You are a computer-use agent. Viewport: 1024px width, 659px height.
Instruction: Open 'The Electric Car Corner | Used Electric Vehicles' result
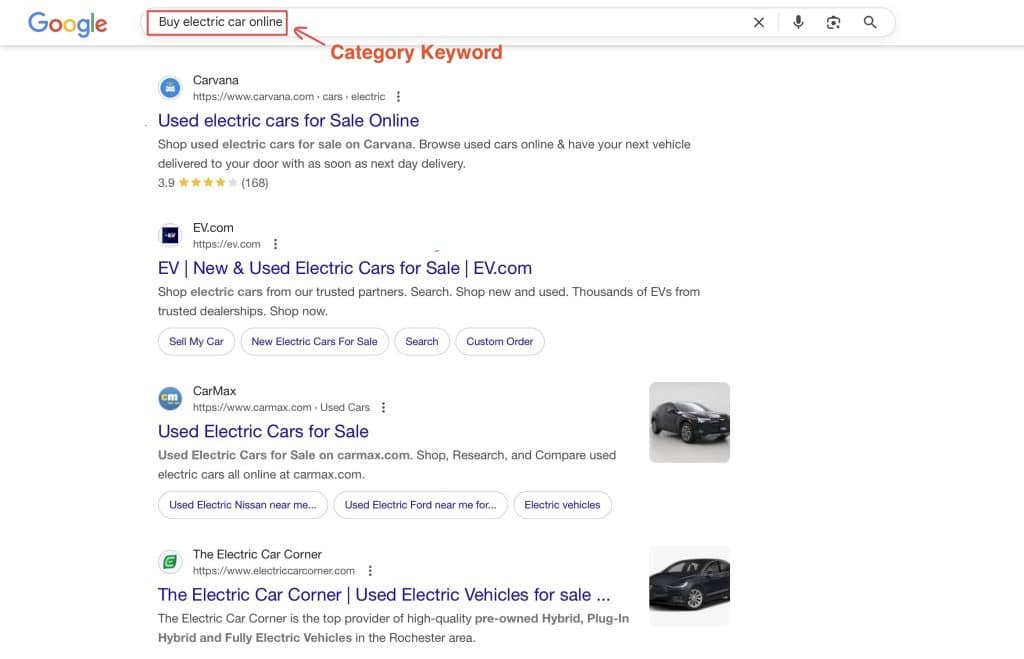384,595
